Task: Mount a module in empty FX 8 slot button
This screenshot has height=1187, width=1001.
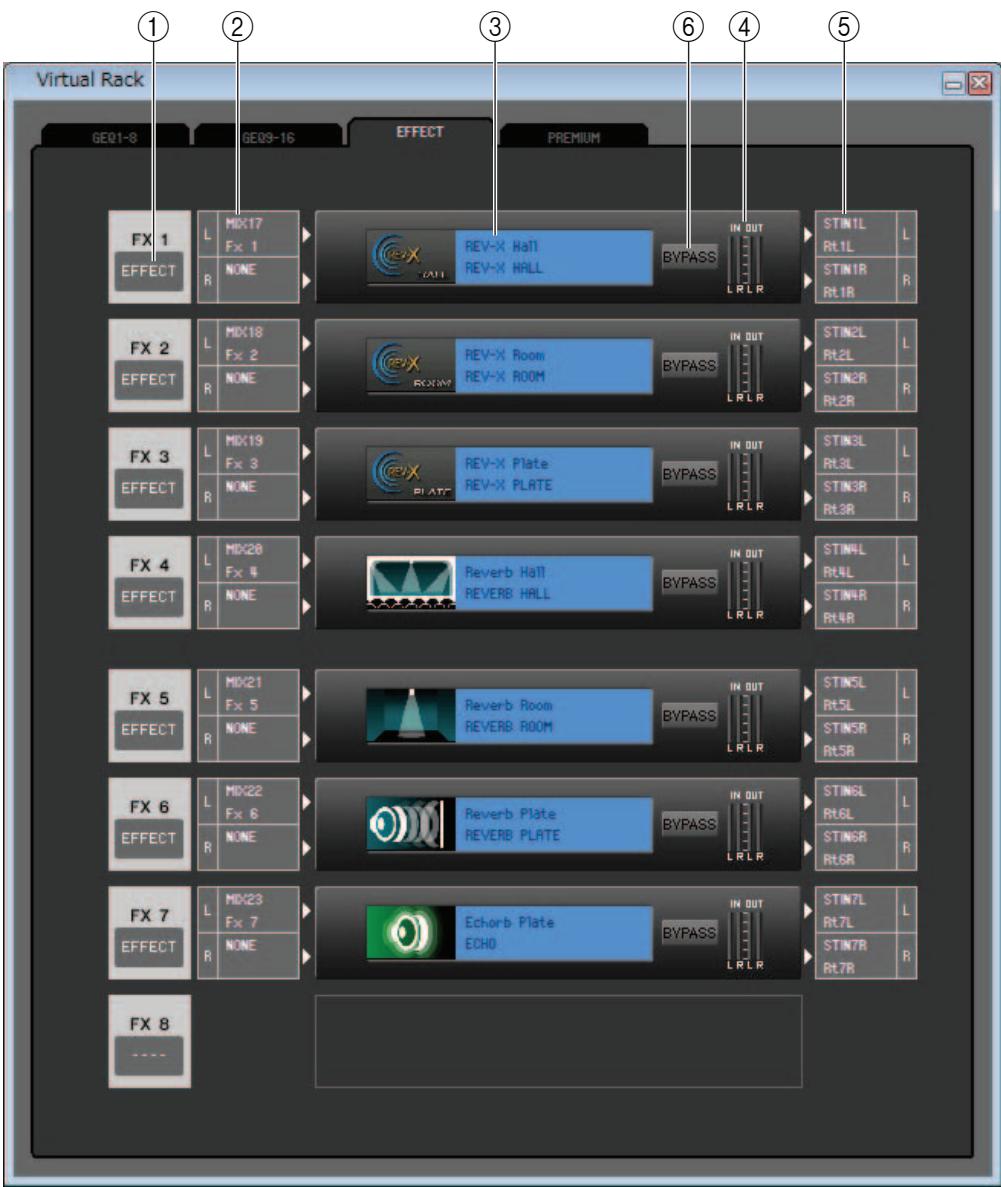Action: coord(148,1056)
